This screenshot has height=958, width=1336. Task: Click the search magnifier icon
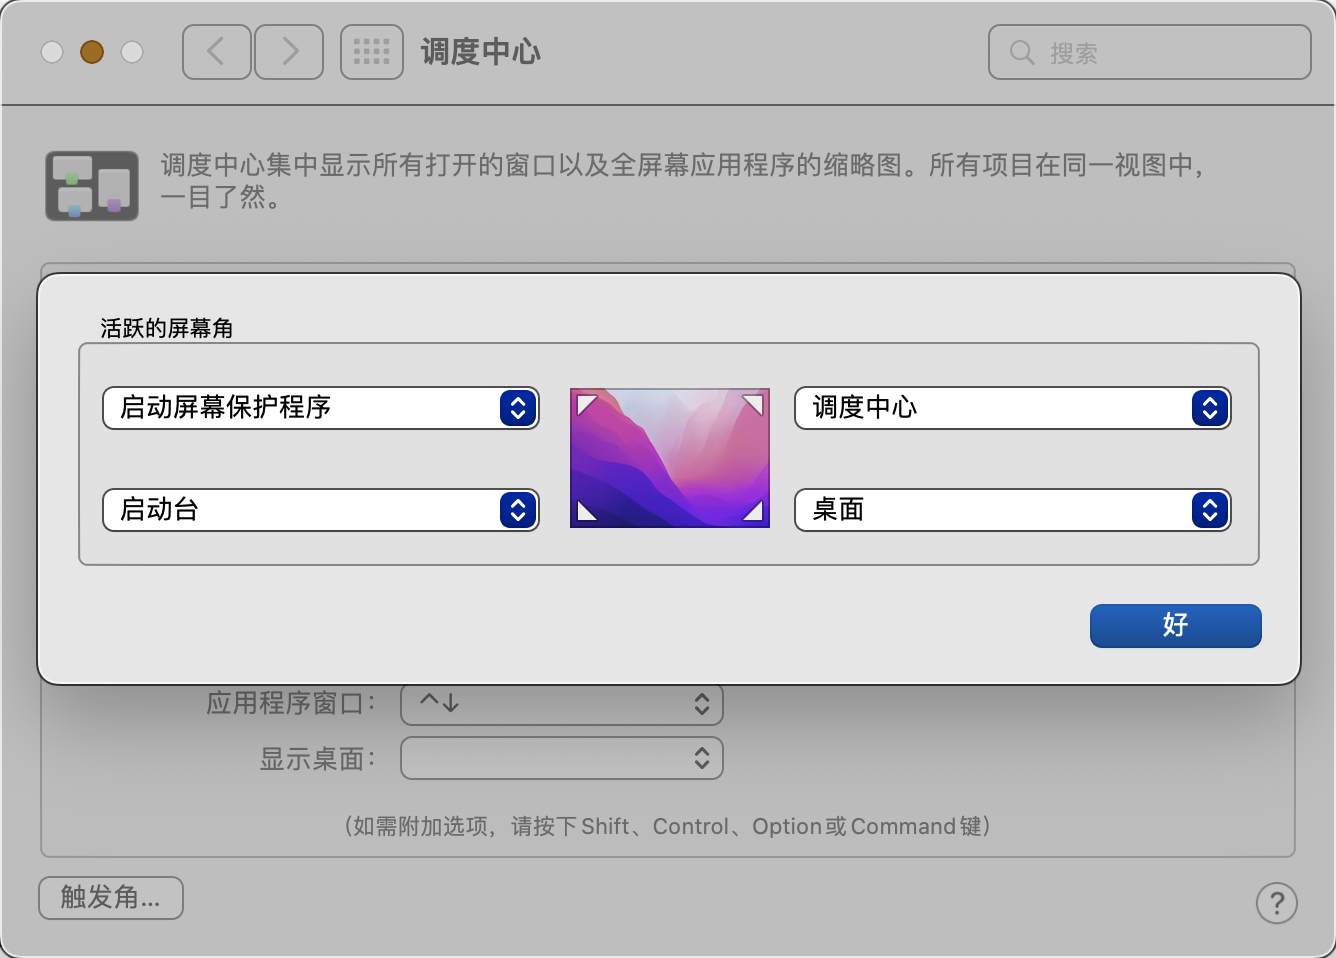tap(1020, 53)
